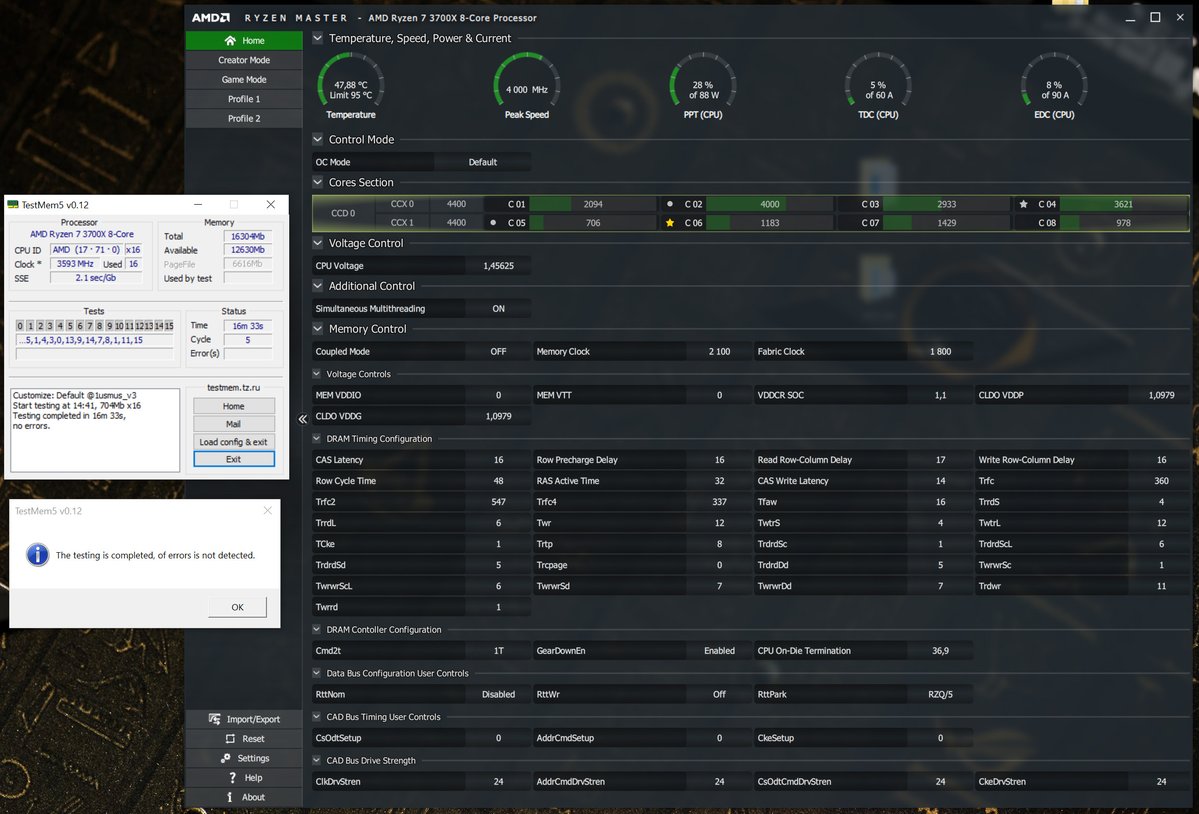
Task: Click the TestMem5 log text box
Action: [x=96, y=430]
